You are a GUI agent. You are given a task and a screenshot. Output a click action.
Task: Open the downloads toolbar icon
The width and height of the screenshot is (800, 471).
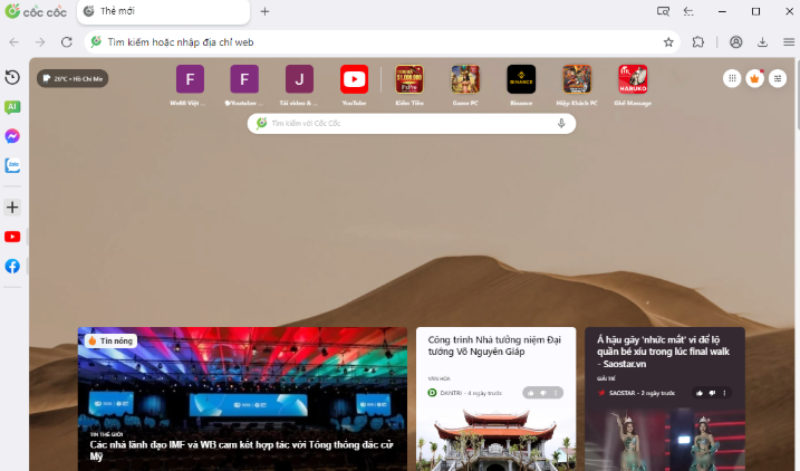[x=762, y=42]
